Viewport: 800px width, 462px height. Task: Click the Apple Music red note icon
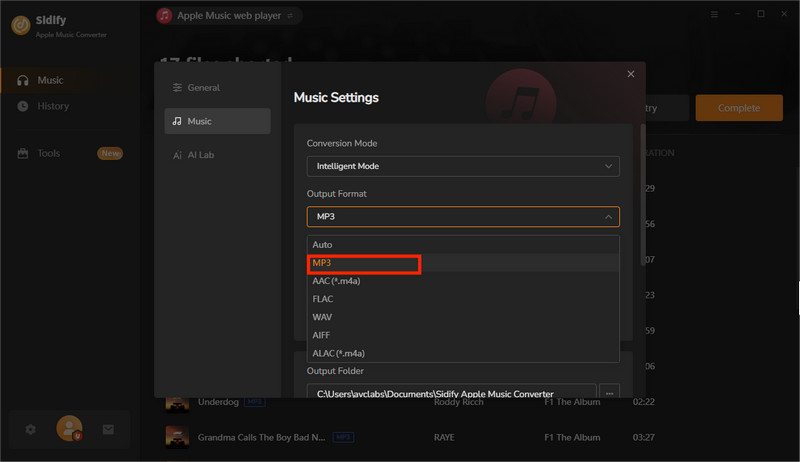[164, 16]
